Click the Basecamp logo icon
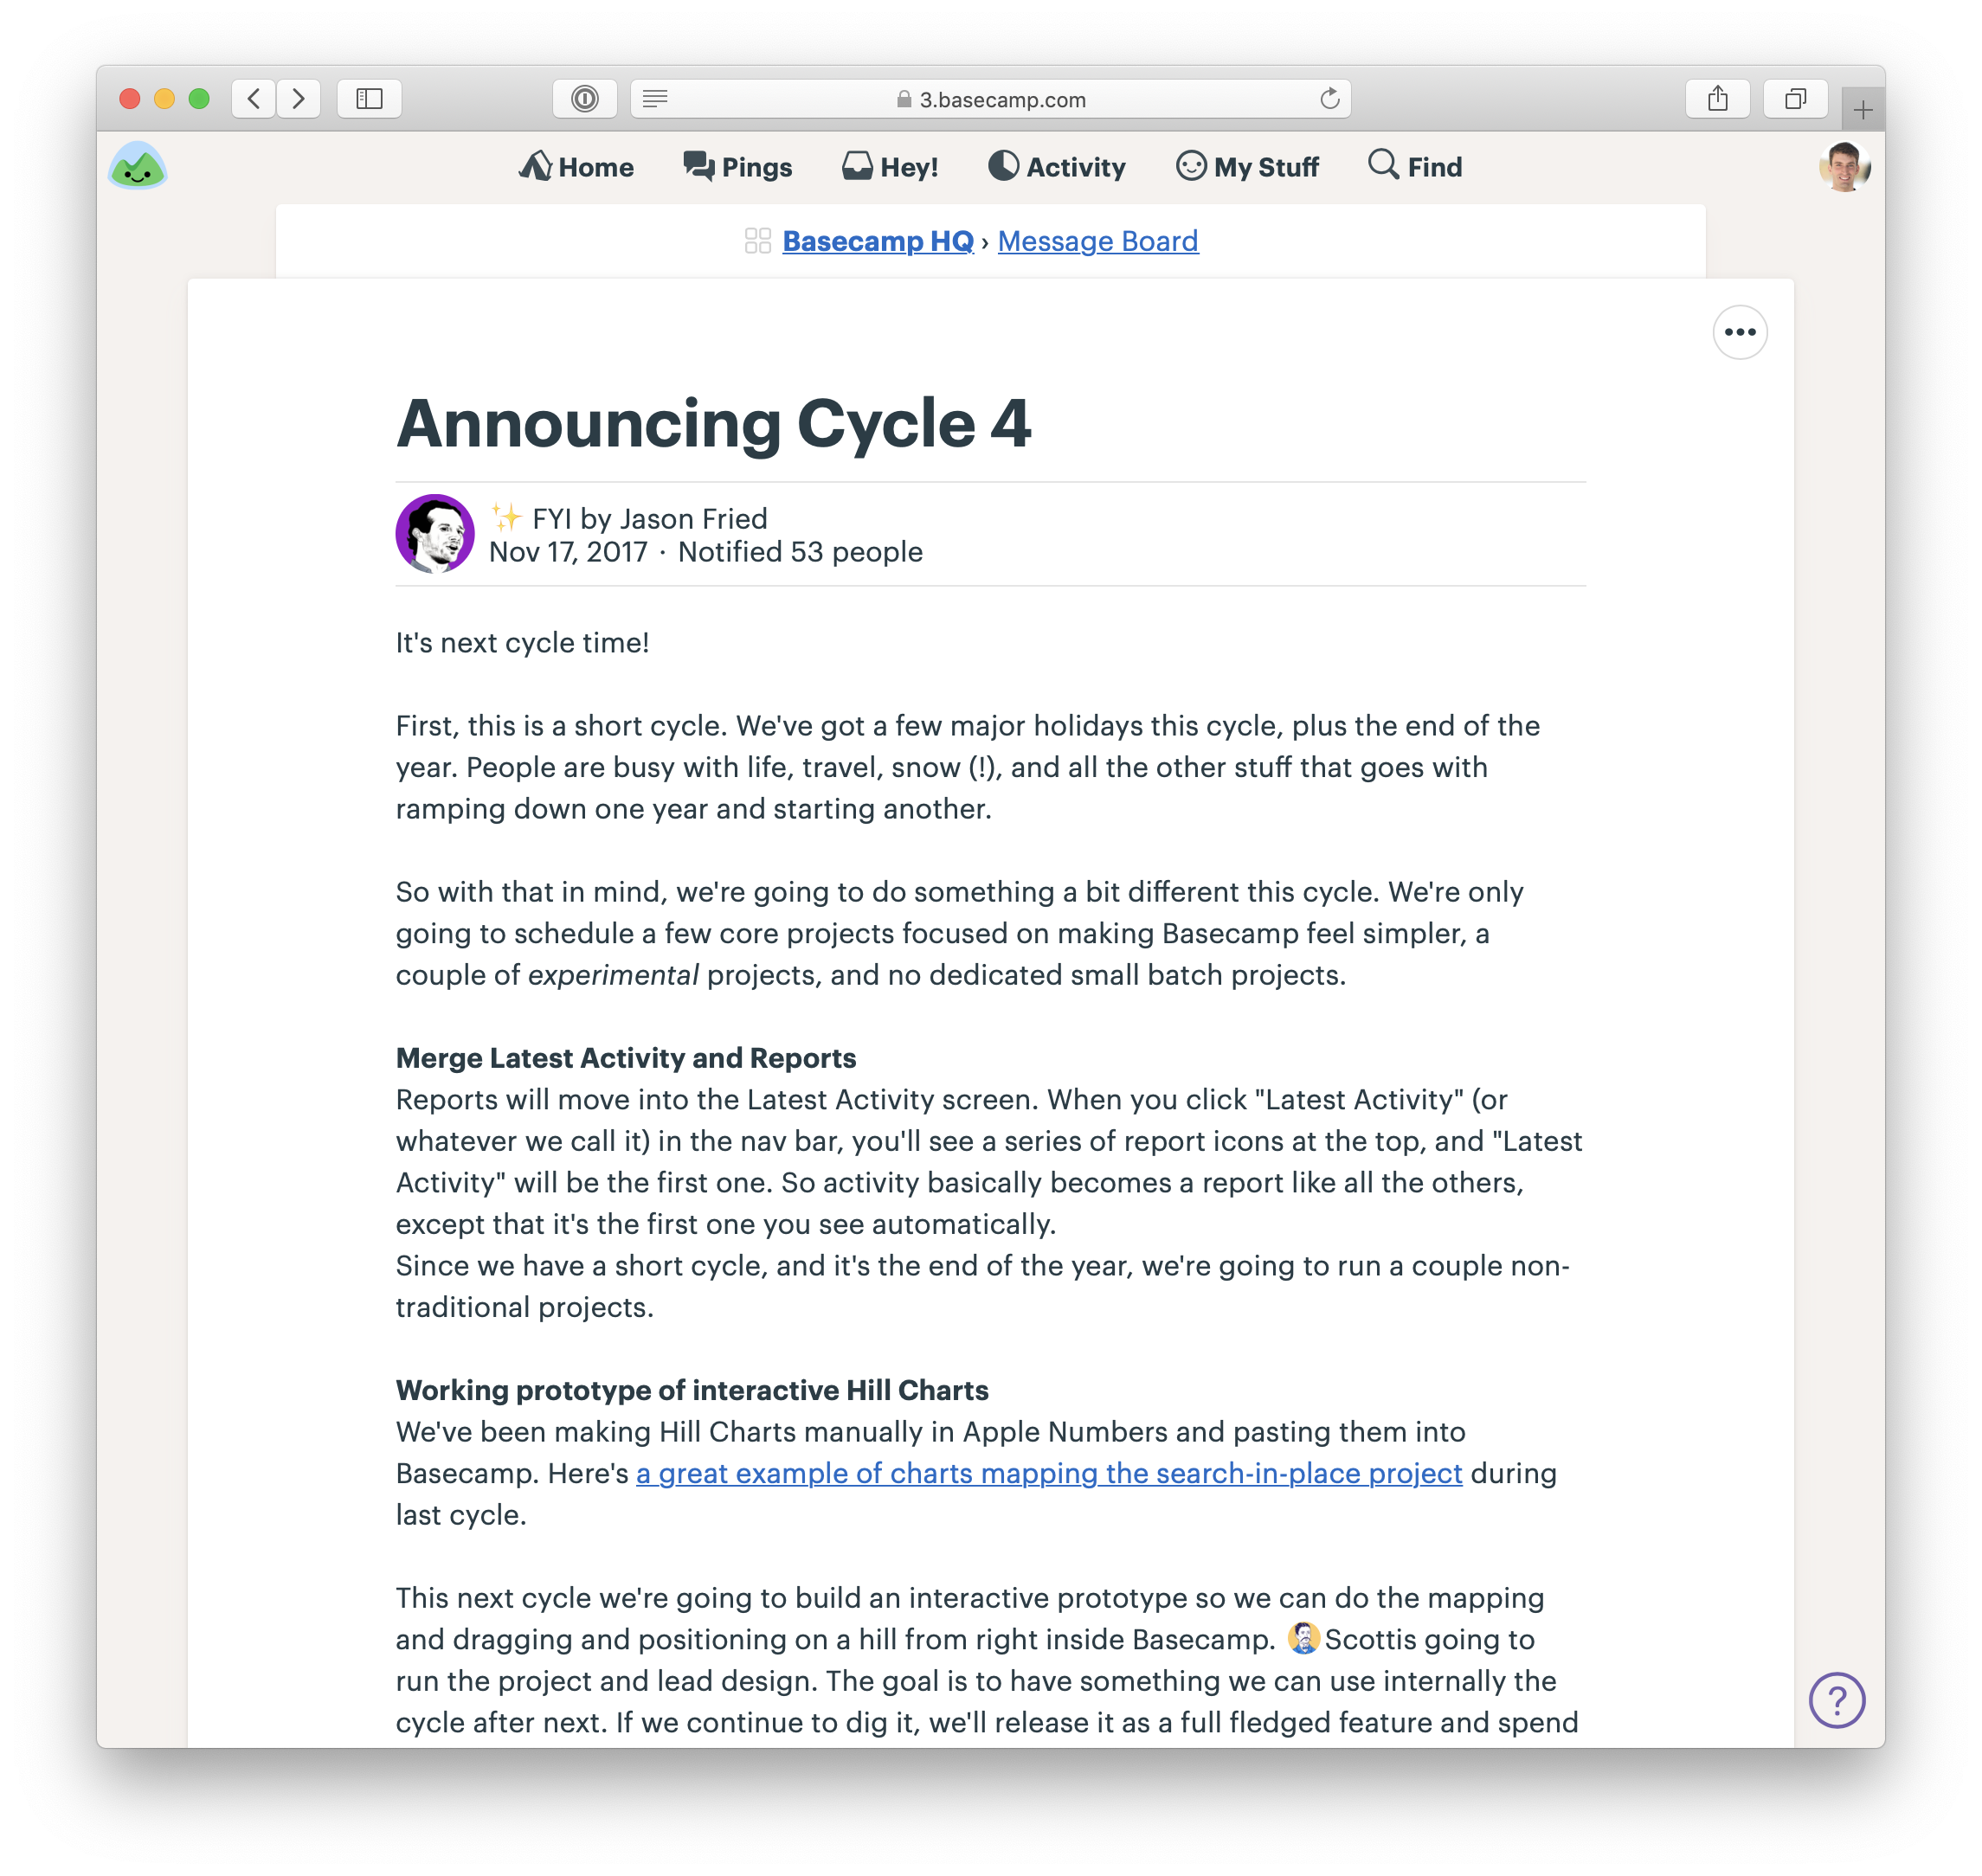Image resolution: width=1982 pixels, height=1876 pixels. [x=137, y=166]
